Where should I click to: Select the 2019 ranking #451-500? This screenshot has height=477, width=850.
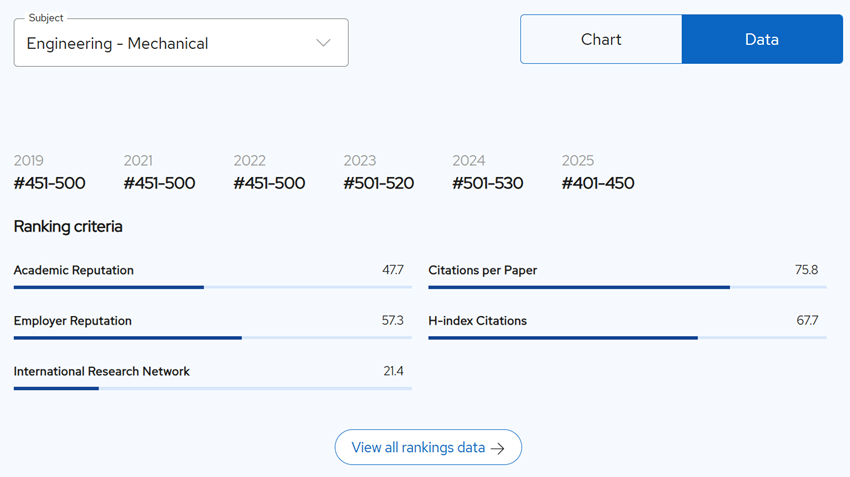[49, 183]
